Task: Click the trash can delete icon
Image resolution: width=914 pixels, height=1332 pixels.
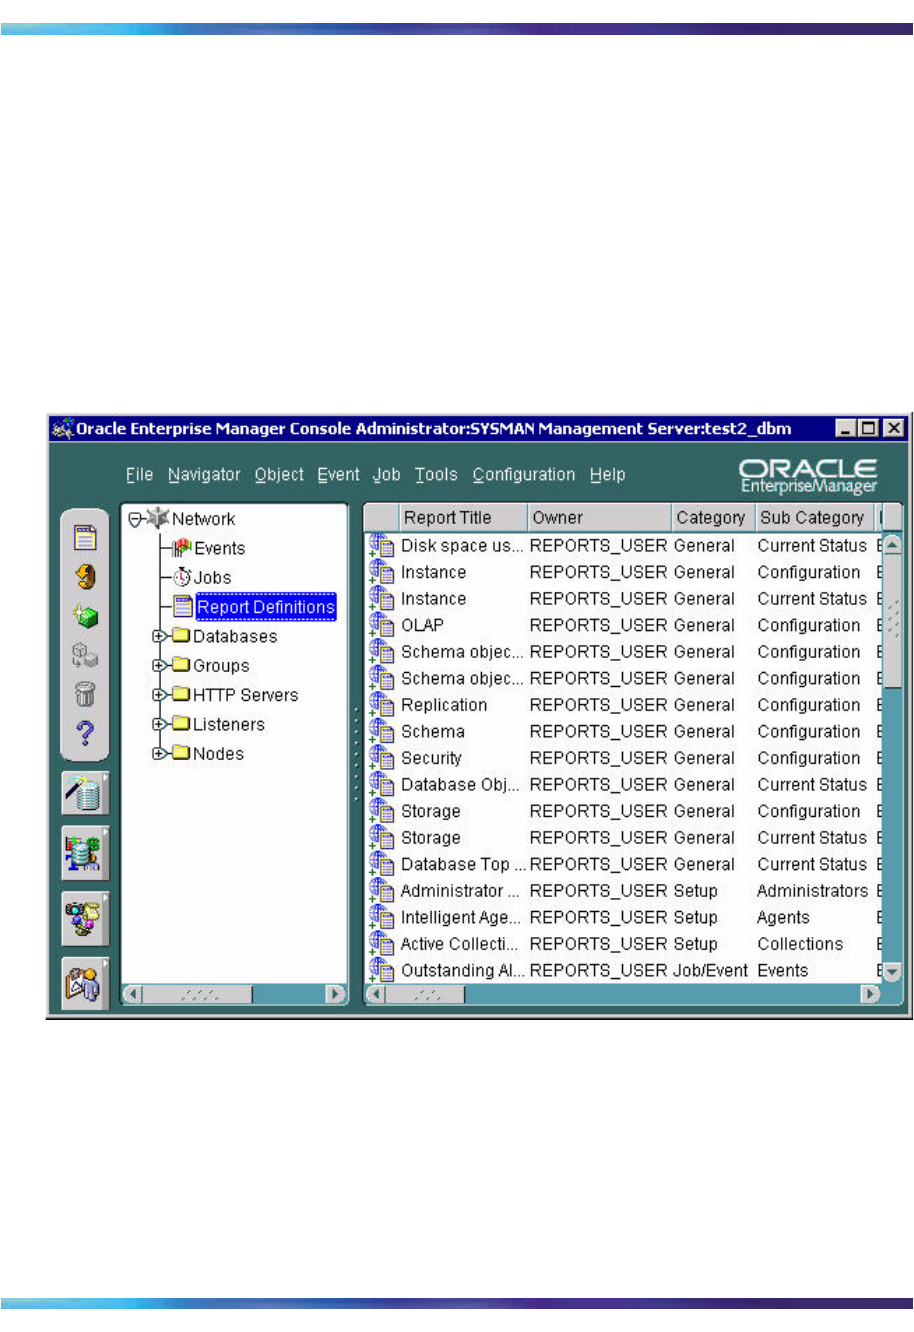Action: pos(86,694)
